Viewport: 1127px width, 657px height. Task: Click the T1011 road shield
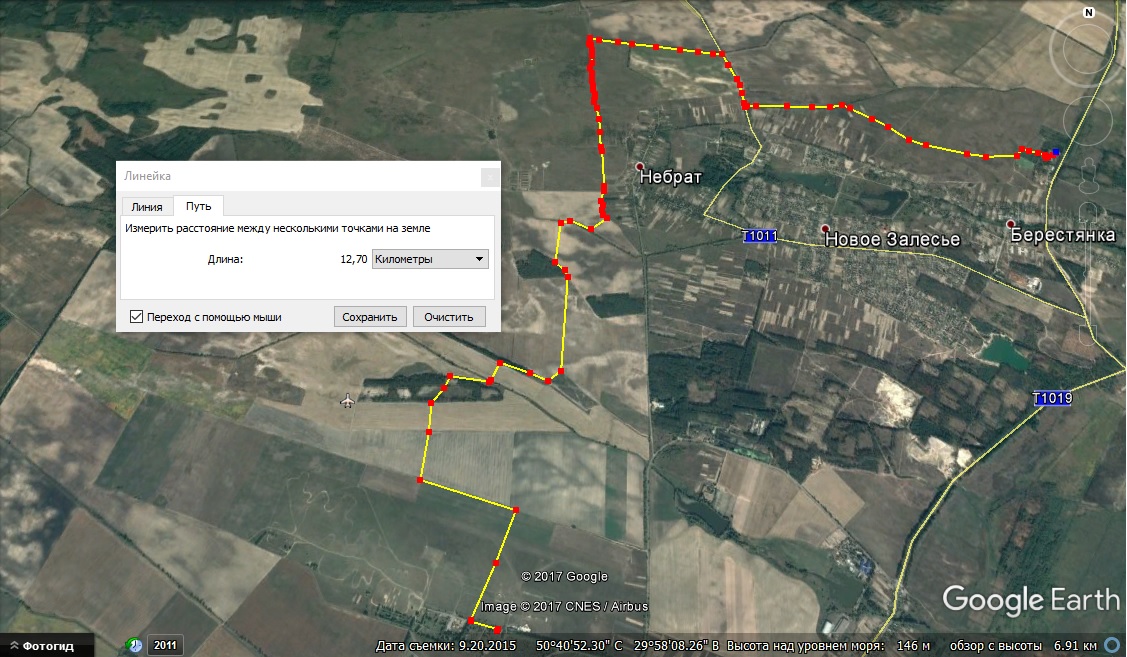pyautogui.click(x=760, y=236)
